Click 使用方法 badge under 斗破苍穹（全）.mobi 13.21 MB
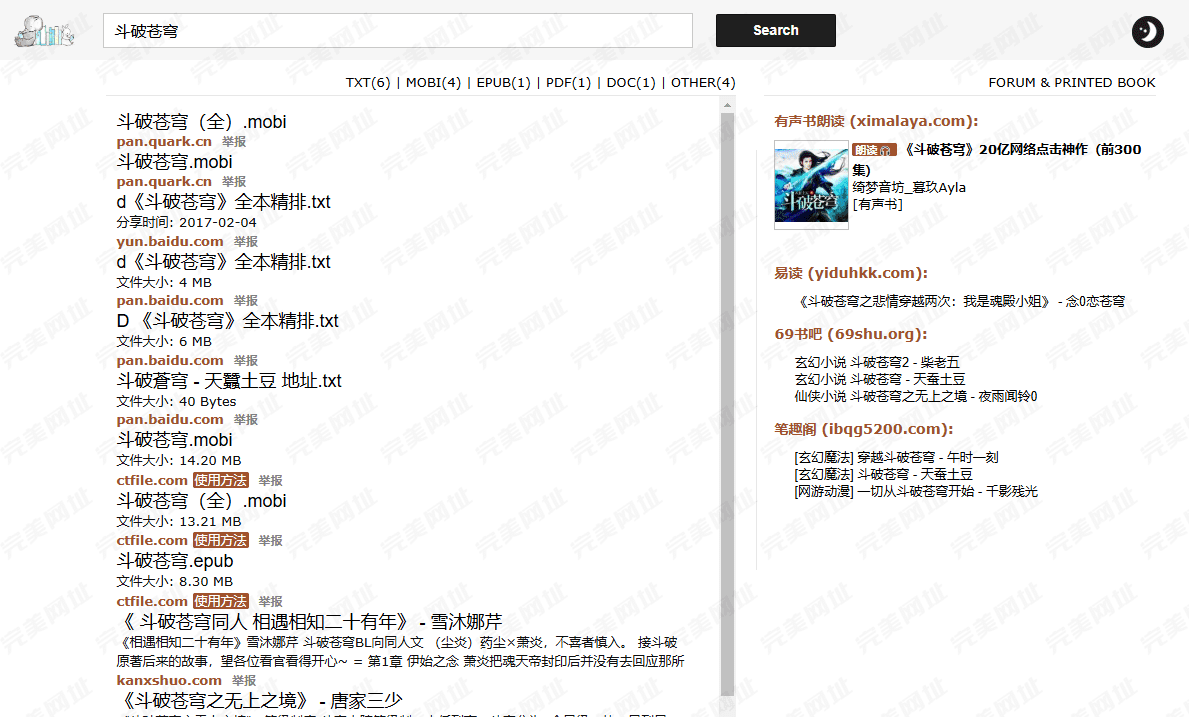 [221, 540]
